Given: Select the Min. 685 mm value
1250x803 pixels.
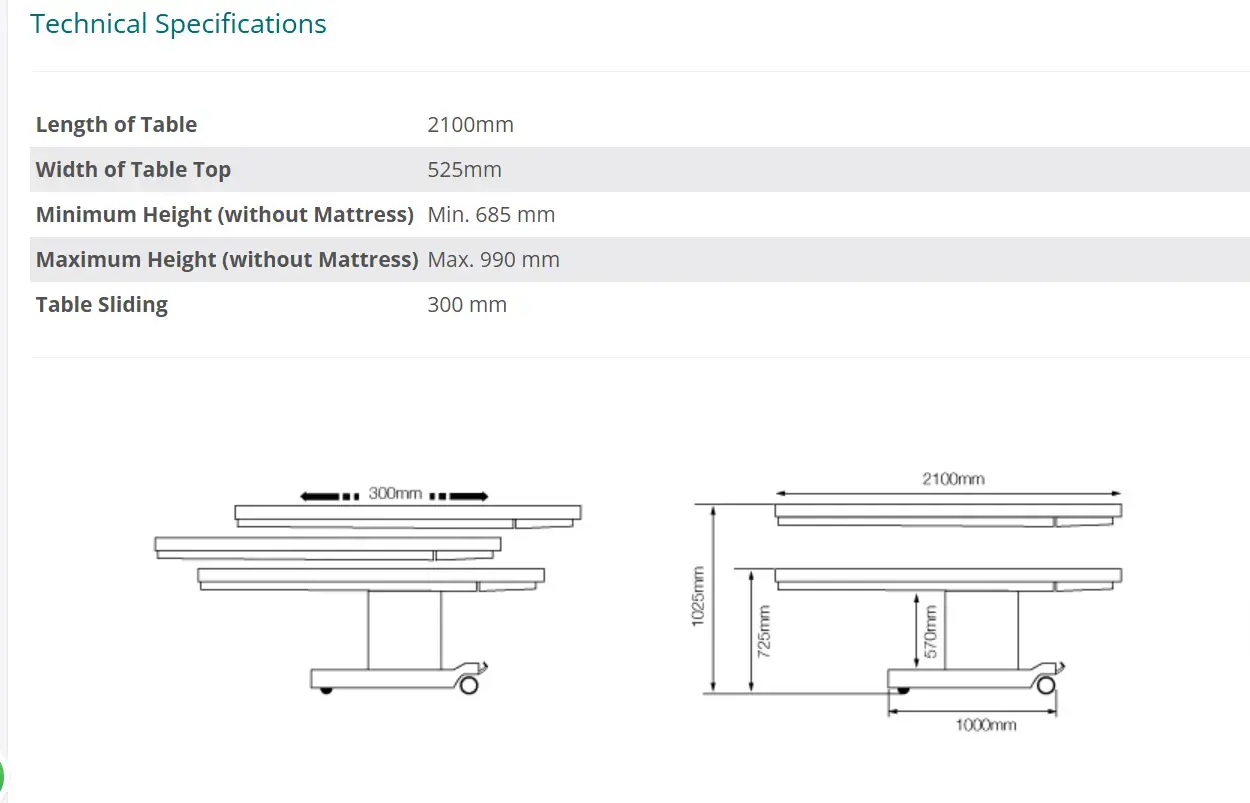Looking at the screenshot, I should [490, 215].
